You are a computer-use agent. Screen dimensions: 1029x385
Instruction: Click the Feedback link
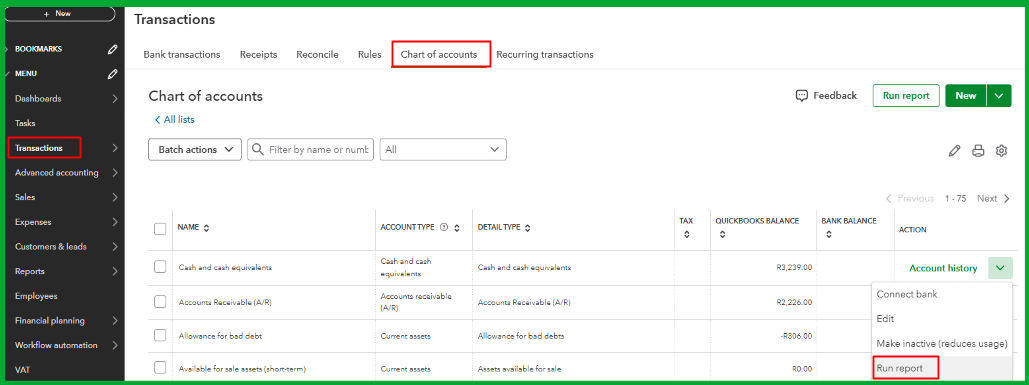(835, 96)
